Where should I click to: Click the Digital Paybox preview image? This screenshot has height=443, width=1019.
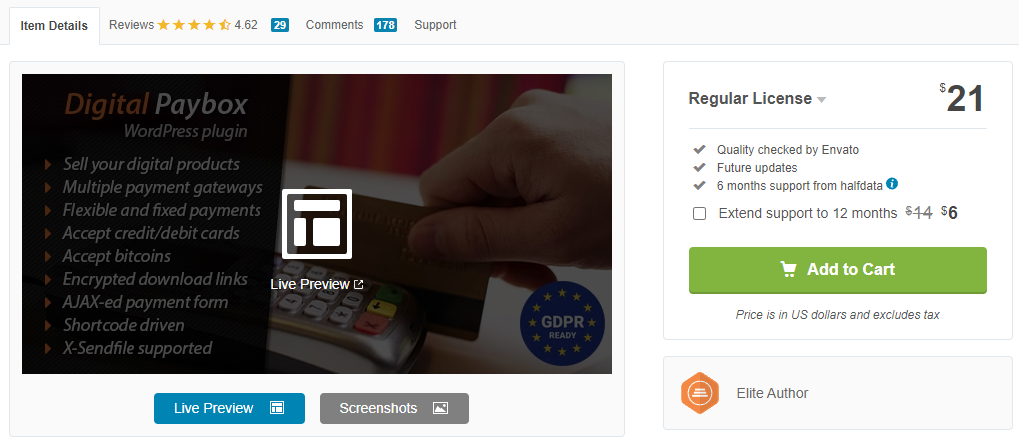point(316,223)
